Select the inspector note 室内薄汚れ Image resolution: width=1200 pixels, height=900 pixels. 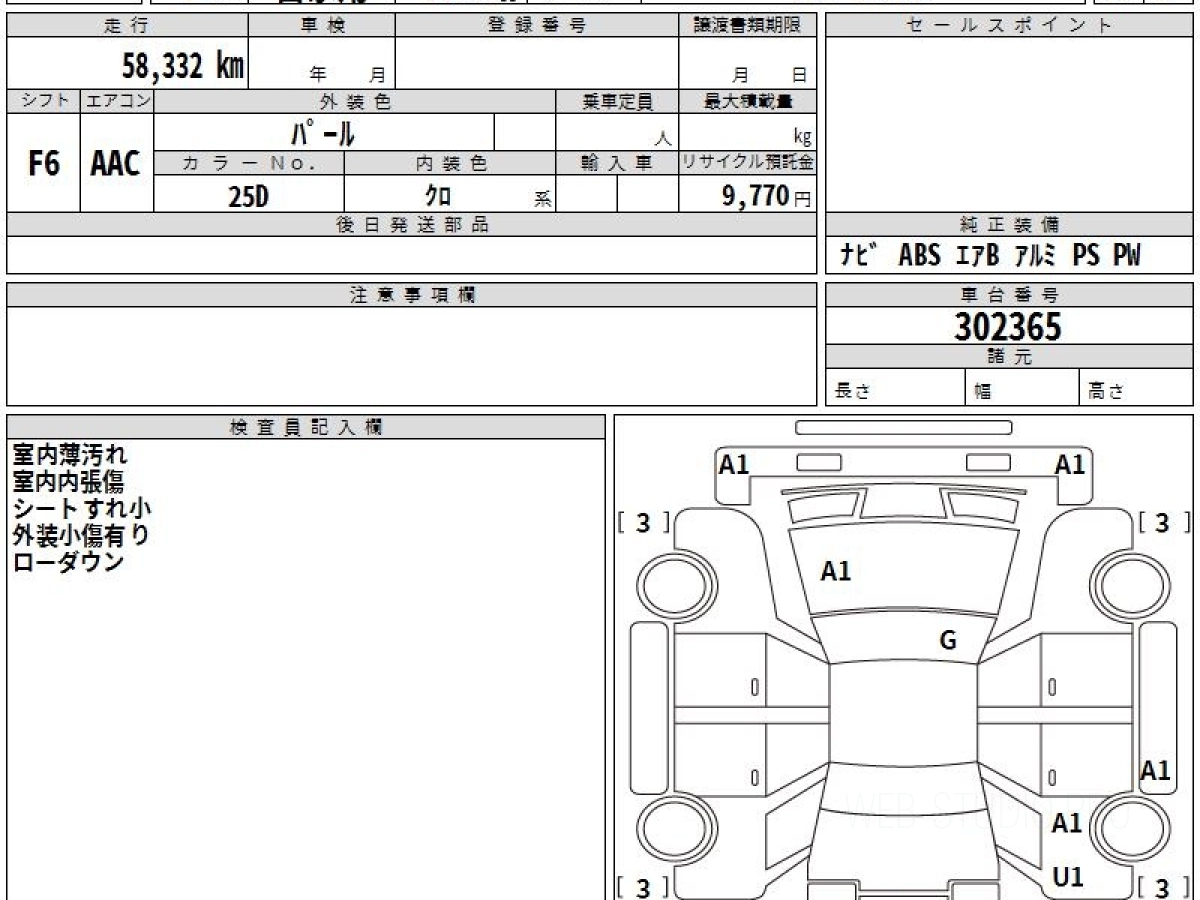click(x=70, y=456)
